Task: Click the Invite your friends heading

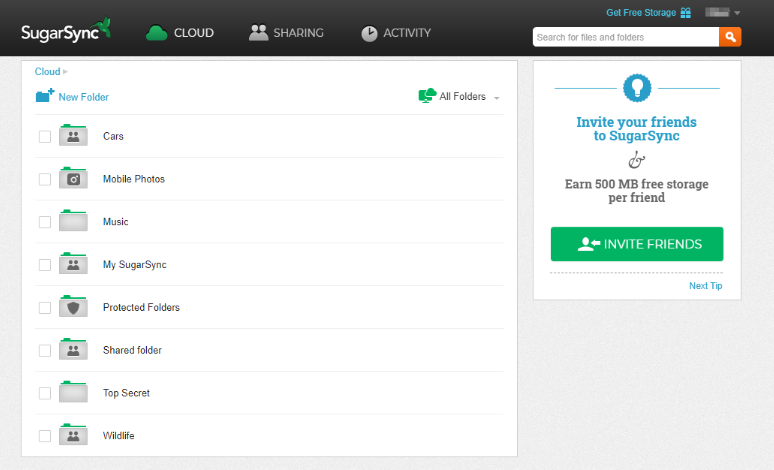Action: pyautogui.click(x=637, y=129)
